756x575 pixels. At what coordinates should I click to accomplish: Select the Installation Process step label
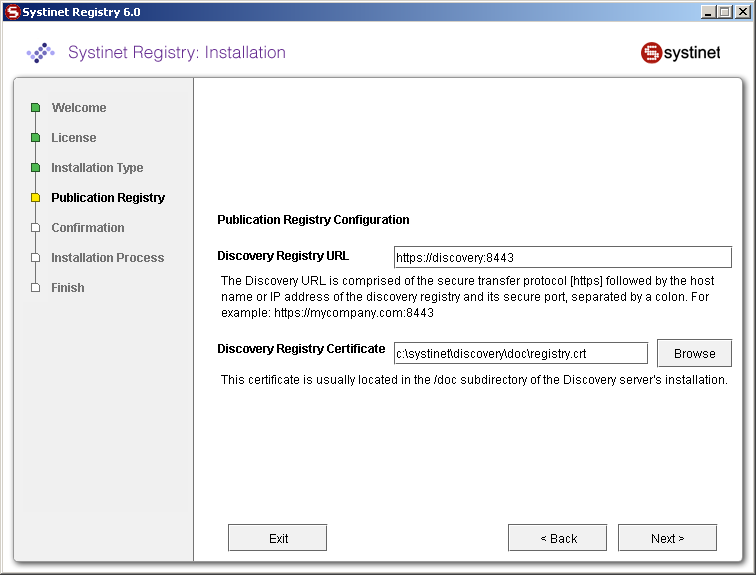point(108,257)
